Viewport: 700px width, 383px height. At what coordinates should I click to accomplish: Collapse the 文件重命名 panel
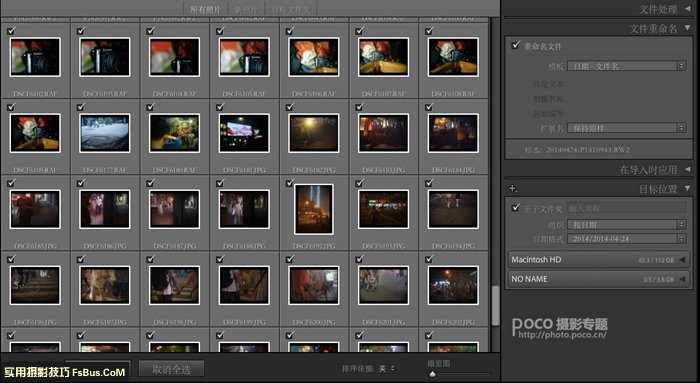[x=688, y=28]
